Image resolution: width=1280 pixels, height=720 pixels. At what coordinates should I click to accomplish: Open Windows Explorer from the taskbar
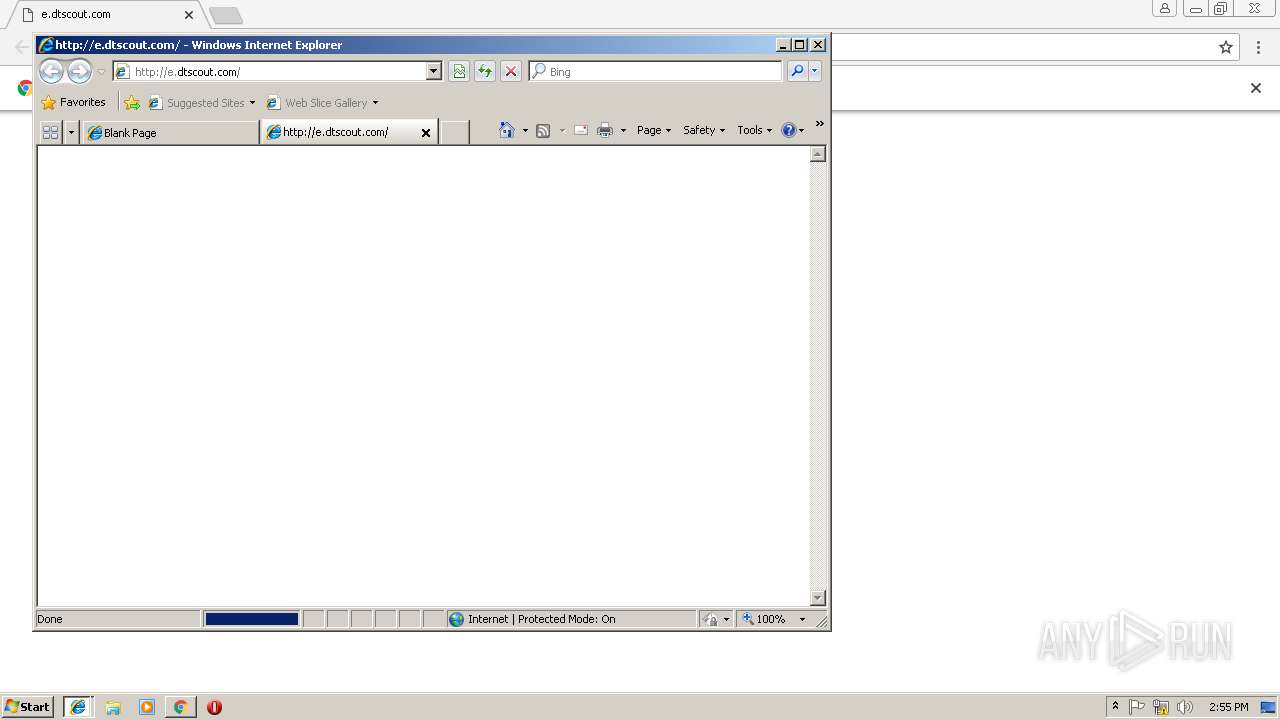[x=113, y=707]
